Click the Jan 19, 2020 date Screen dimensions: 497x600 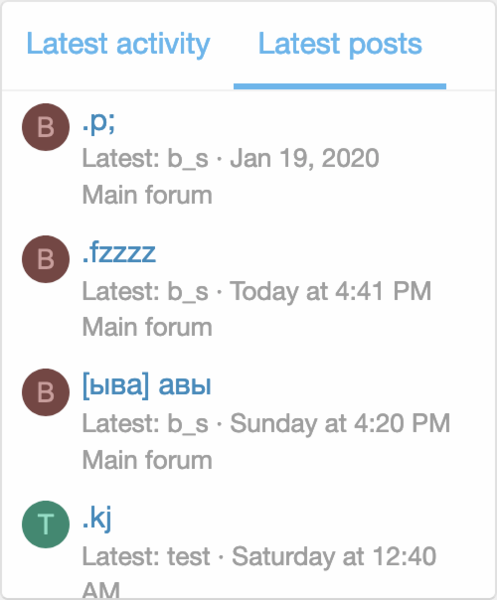pos(305,158)
